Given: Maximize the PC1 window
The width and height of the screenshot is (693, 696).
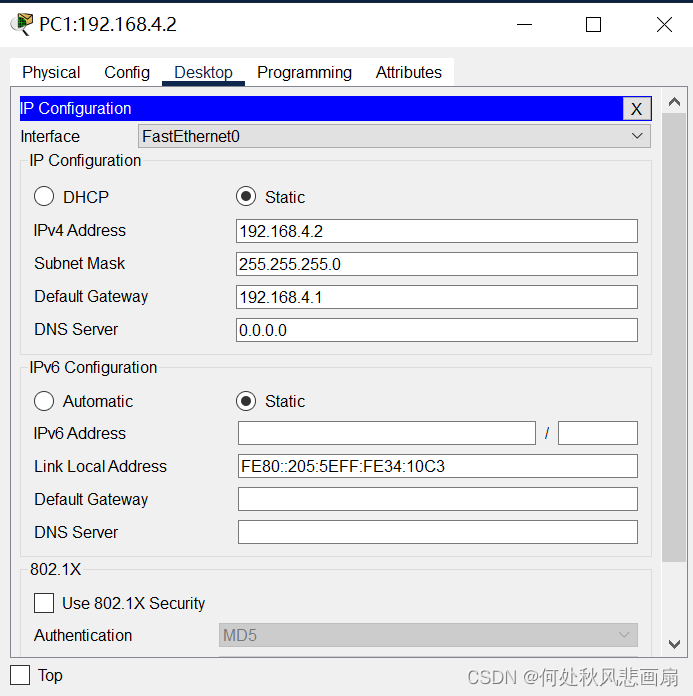Looking at the screenshot, I should 593,25.
